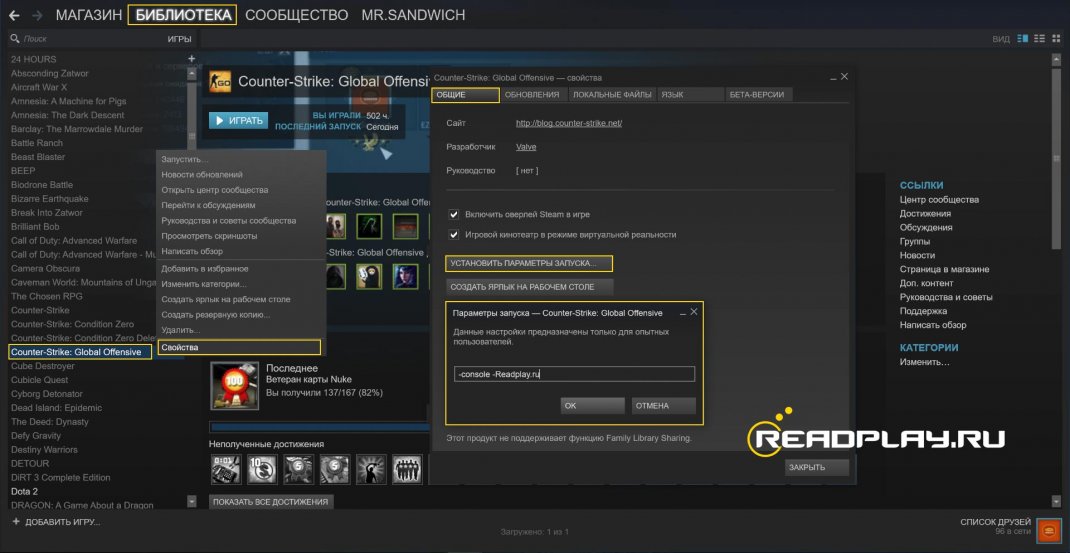Close the launch options dialog
Viewport: 1070px width, 553px height.
point(694,312)
